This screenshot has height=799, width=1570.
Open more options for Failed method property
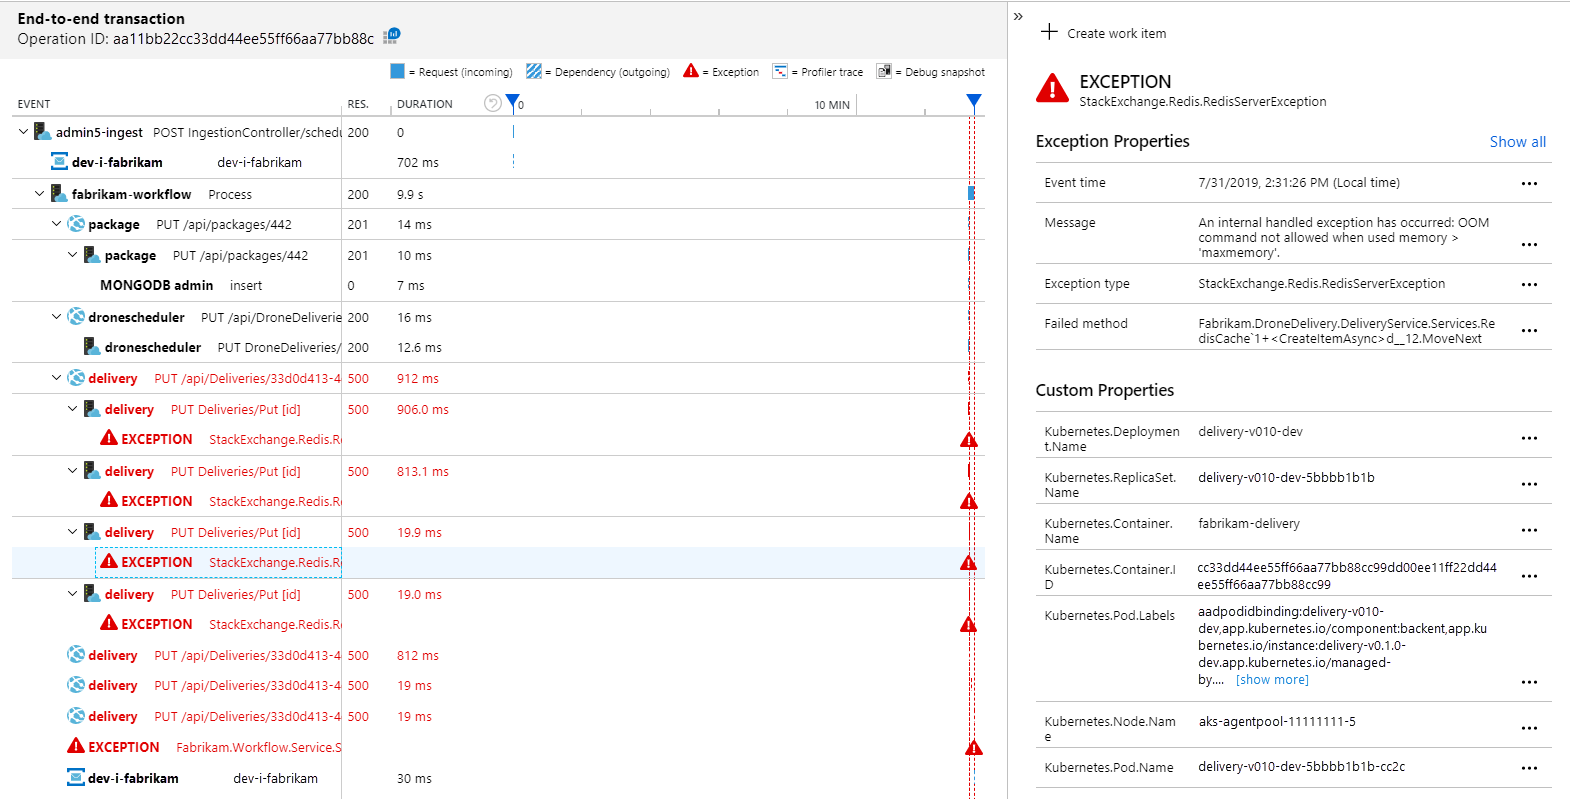coord(1529,331)
